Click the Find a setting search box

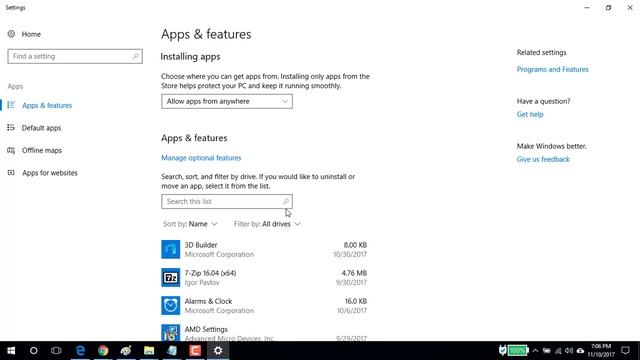pos(75,56)
